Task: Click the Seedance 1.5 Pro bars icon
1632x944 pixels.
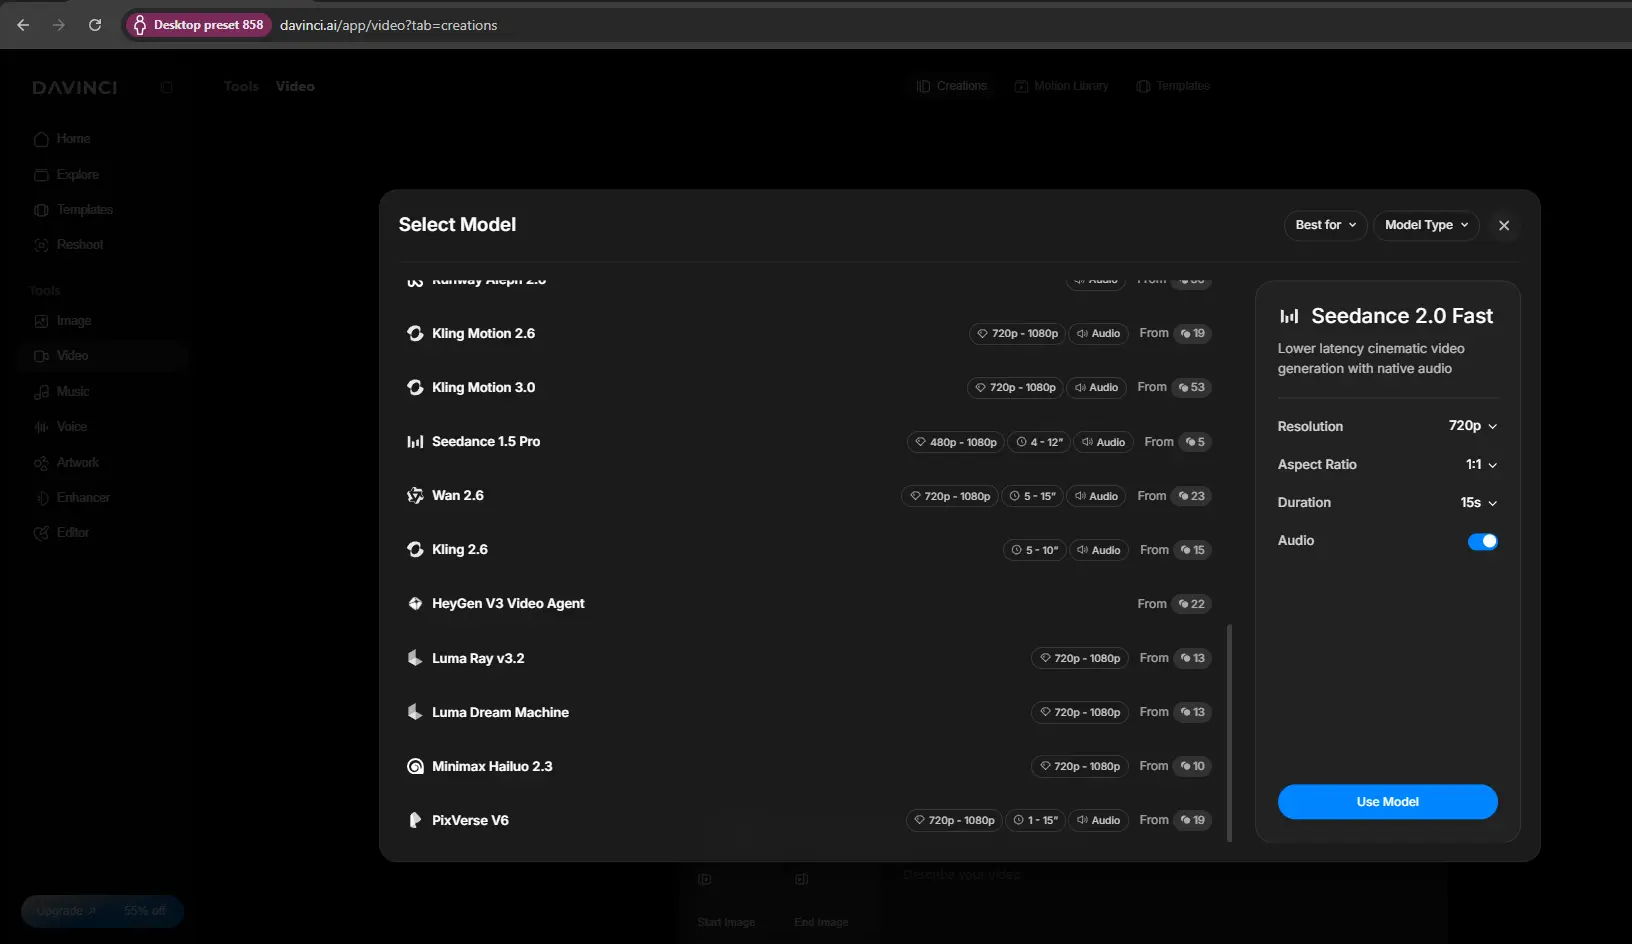Action: (x=415, y=441)
